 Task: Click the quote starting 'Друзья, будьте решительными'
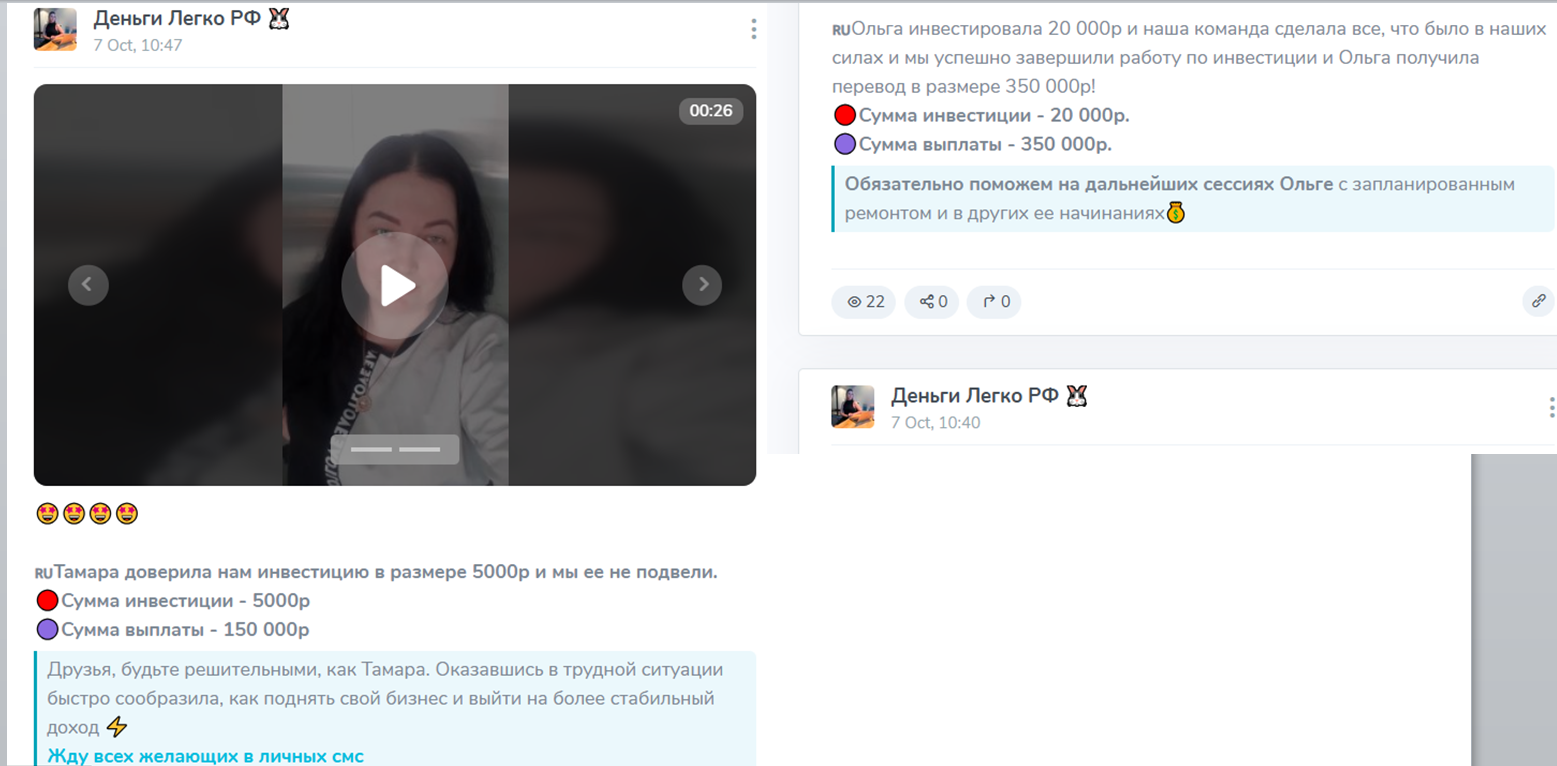click(395, 708)
